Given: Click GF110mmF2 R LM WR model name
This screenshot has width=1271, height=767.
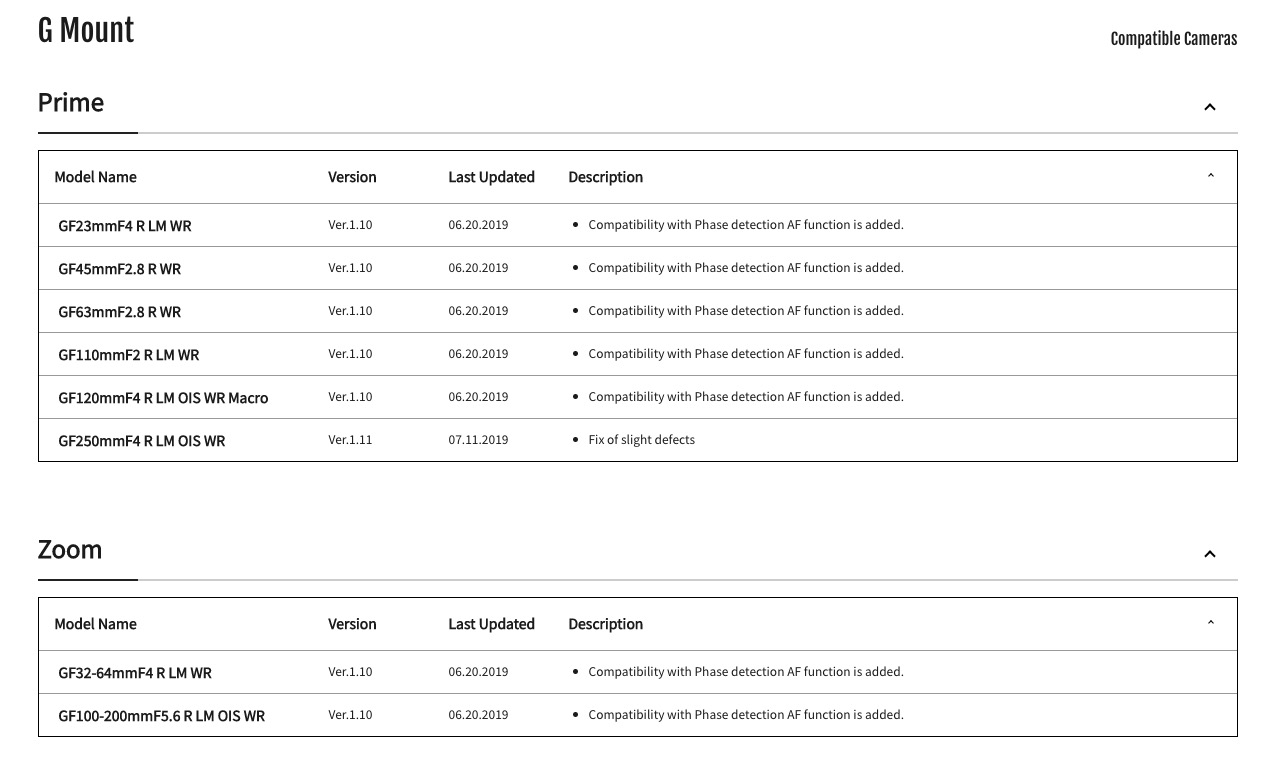Looking at the screenshot, I should tap(129, 355).
